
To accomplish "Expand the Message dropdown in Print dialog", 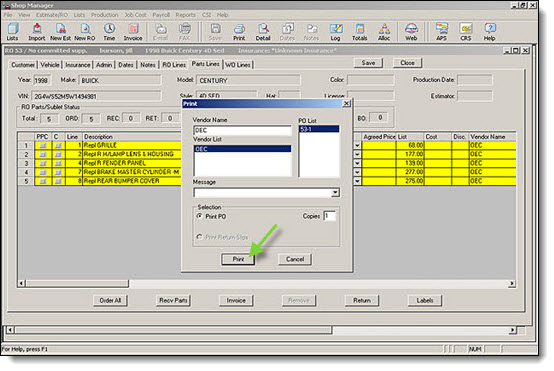I will pyautogui.click(x=335, y=193).
